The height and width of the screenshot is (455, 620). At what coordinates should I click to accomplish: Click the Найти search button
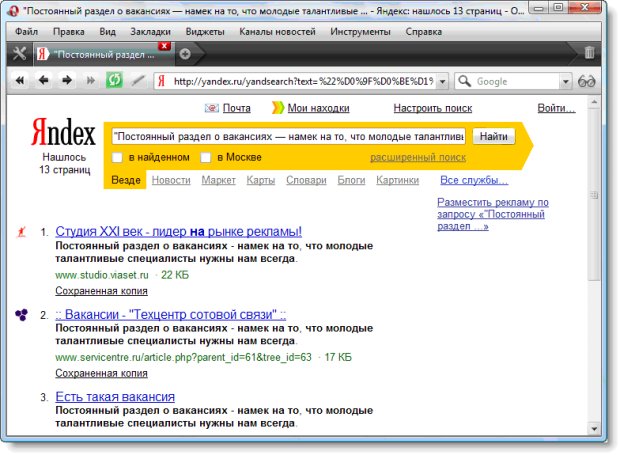[x=494, y=136]
